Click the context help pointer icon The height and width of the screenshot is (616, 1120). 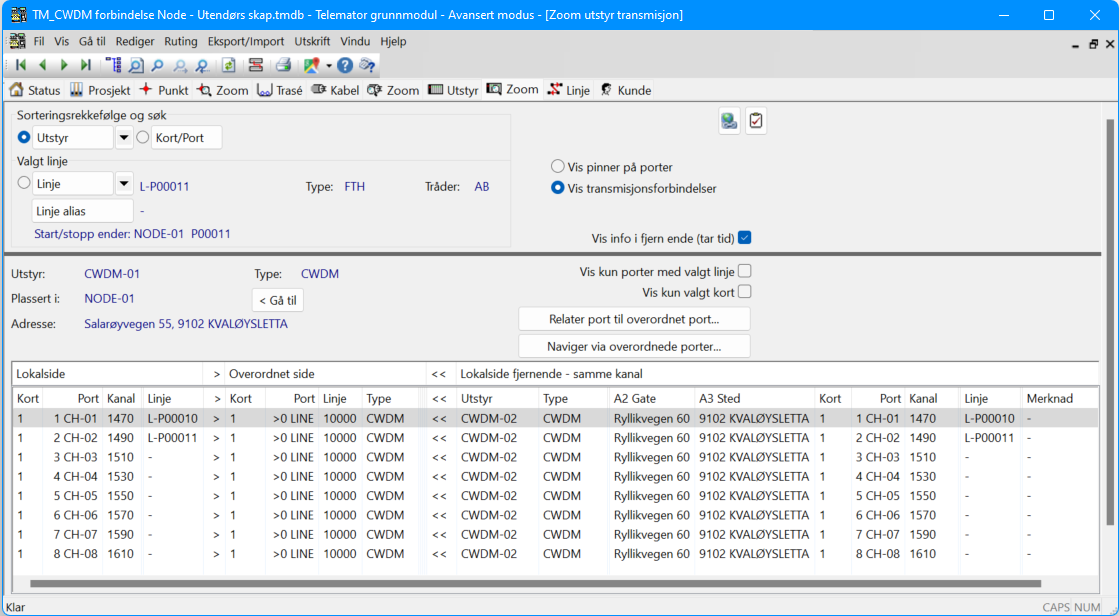coord(367,65)
